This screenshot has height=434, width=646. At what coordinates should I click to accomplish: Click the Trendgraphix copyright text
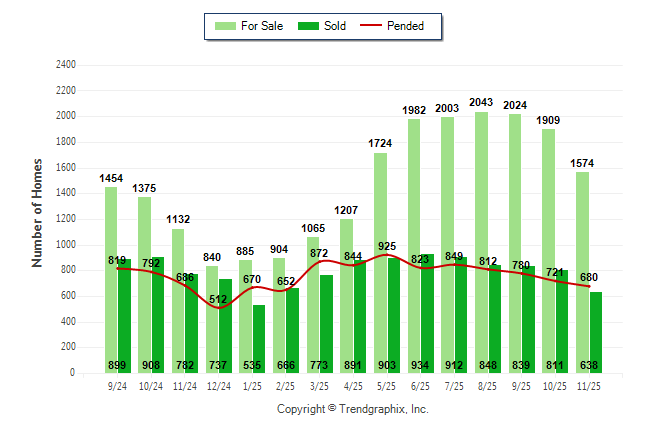point(352,409)
